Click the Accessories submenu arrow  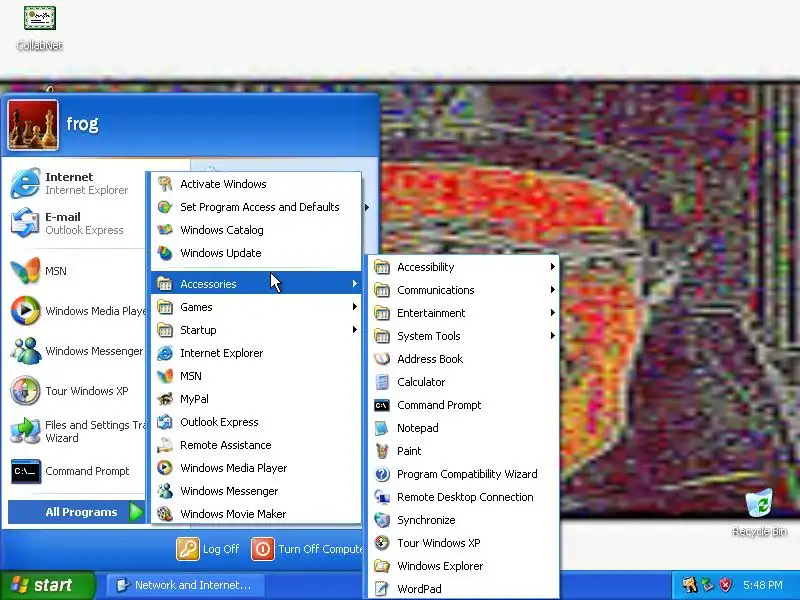354,284
